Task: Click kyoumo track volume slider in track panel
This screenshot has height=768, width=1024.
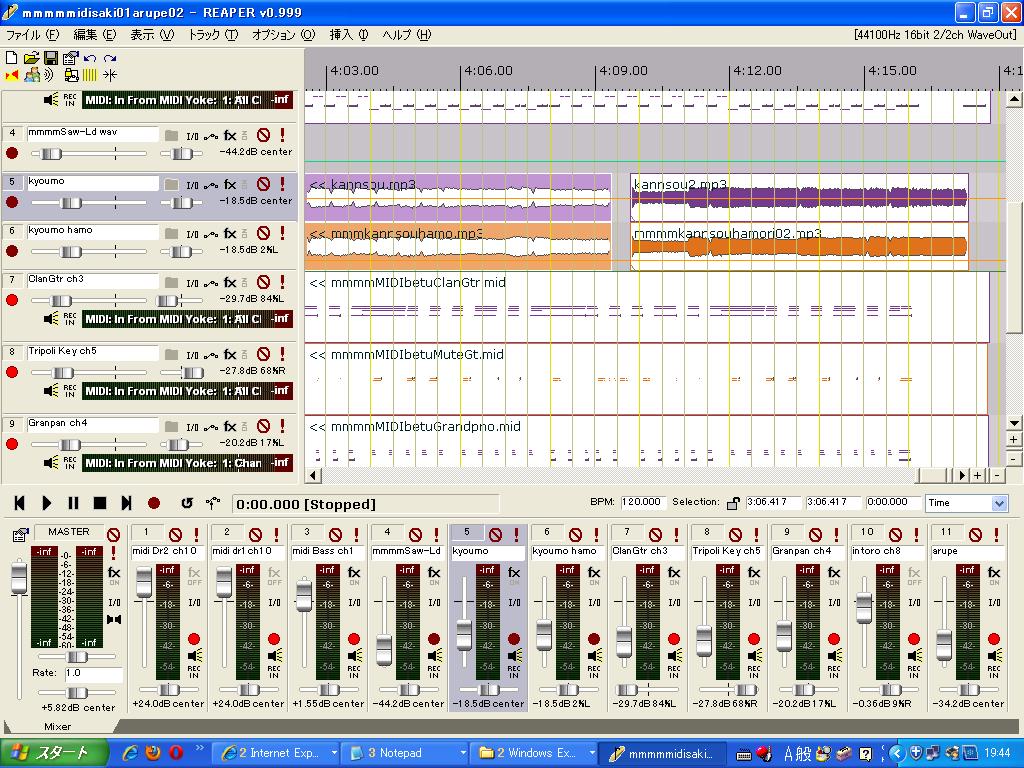Action: click(x=70, y=202)
